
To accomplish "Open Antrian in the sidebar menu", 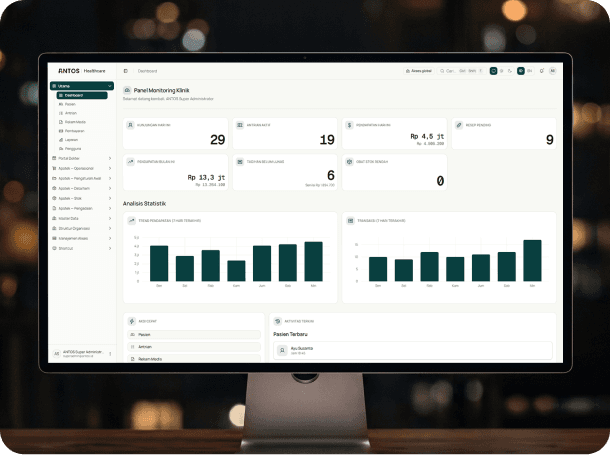I will pos(82,113).
